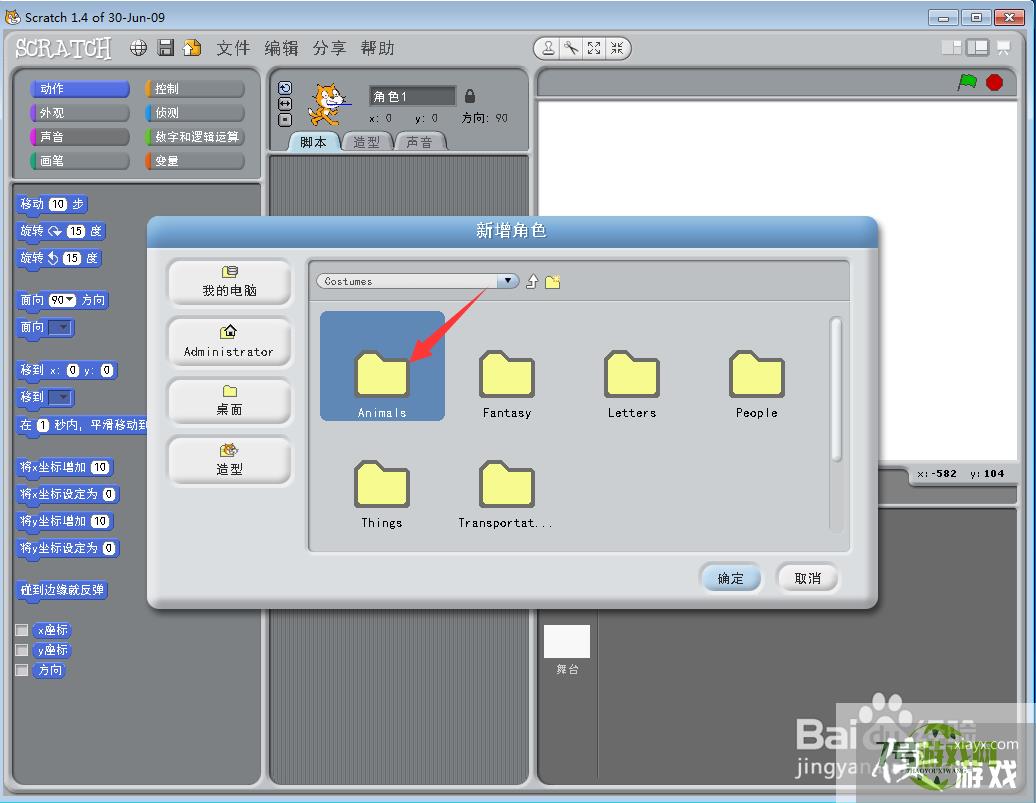Select the 画笔 block category
1036x803 pixels.
click(x=79, y=161)
